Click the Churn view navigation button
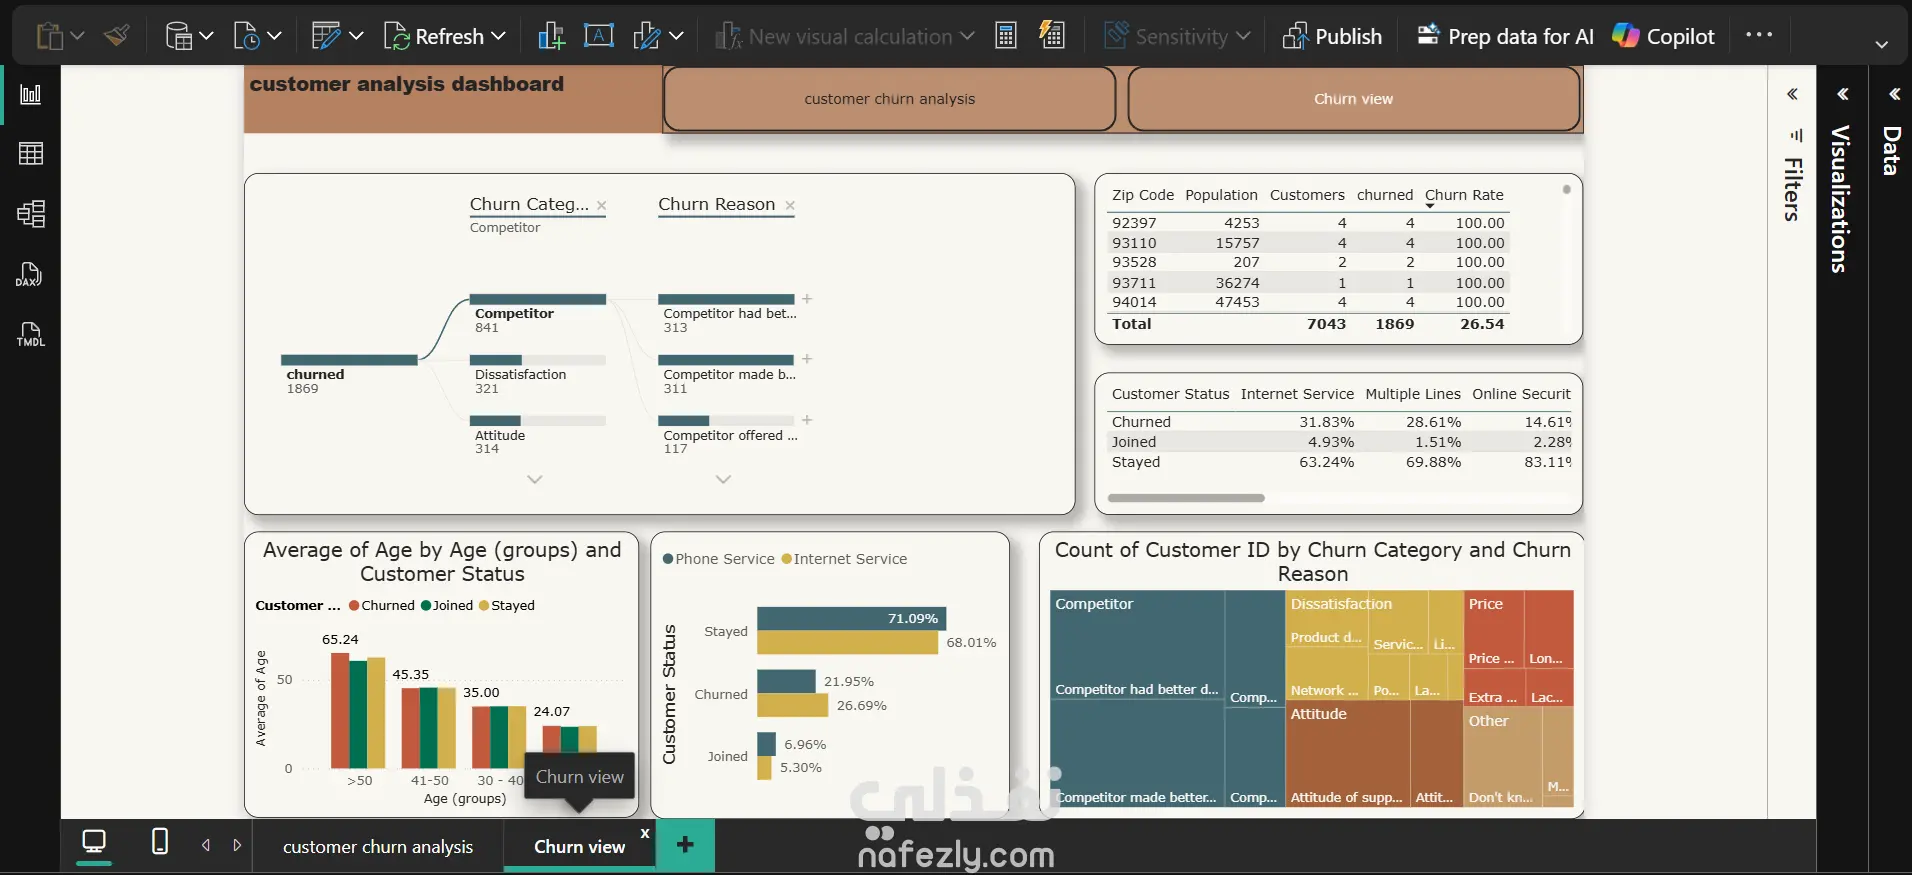 (x=1354, y=99)
